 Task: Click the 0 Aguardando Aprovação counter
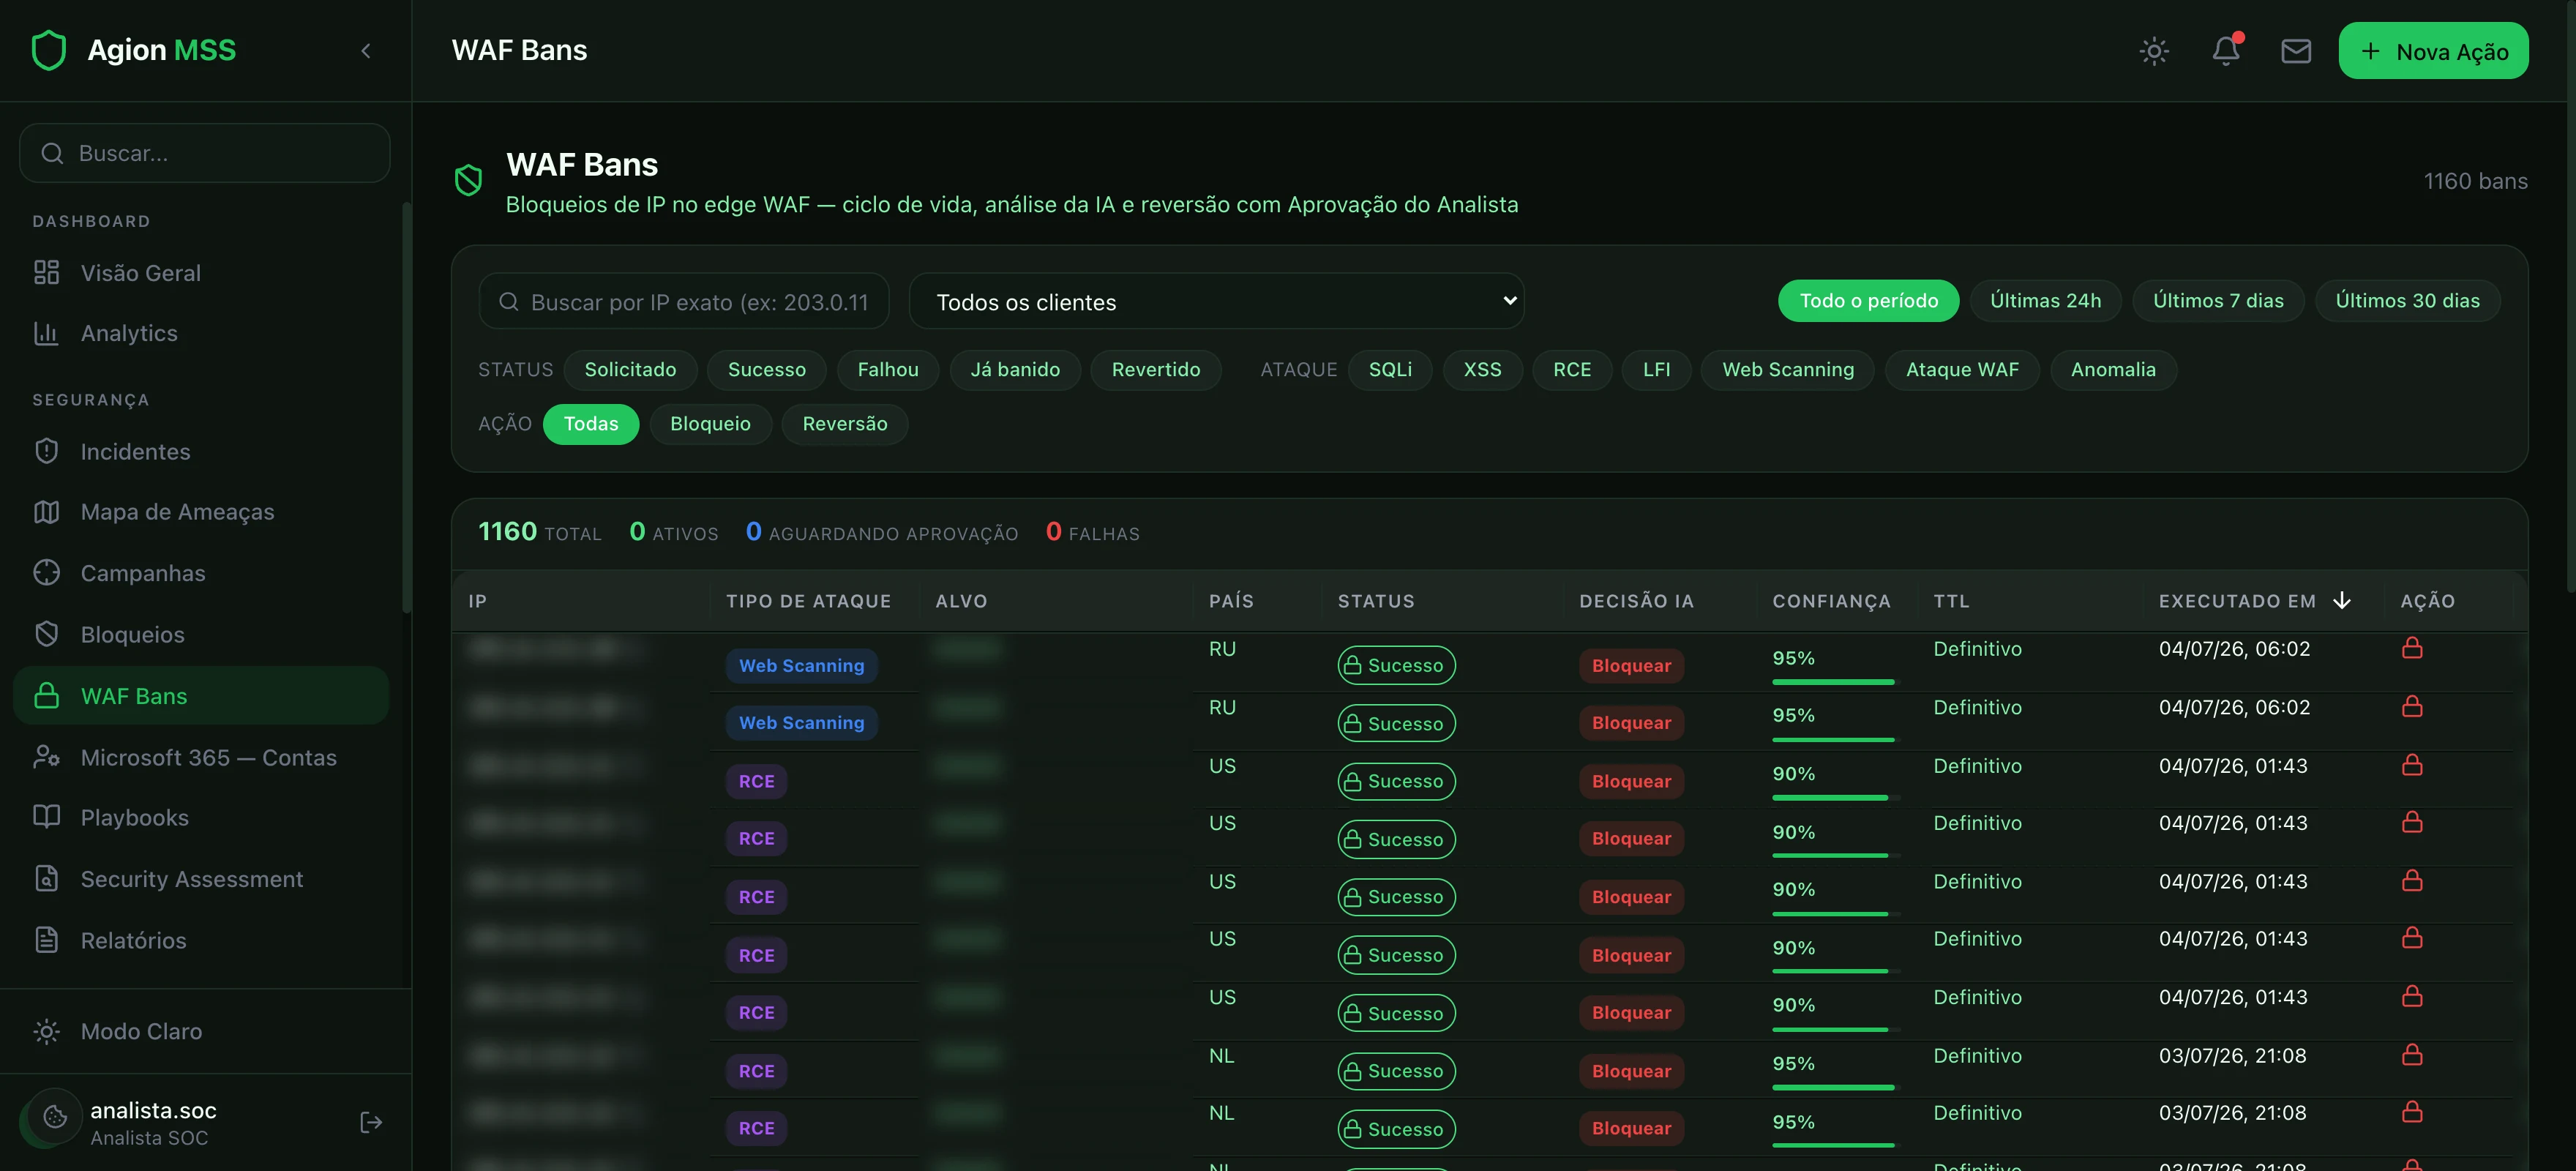882,532
